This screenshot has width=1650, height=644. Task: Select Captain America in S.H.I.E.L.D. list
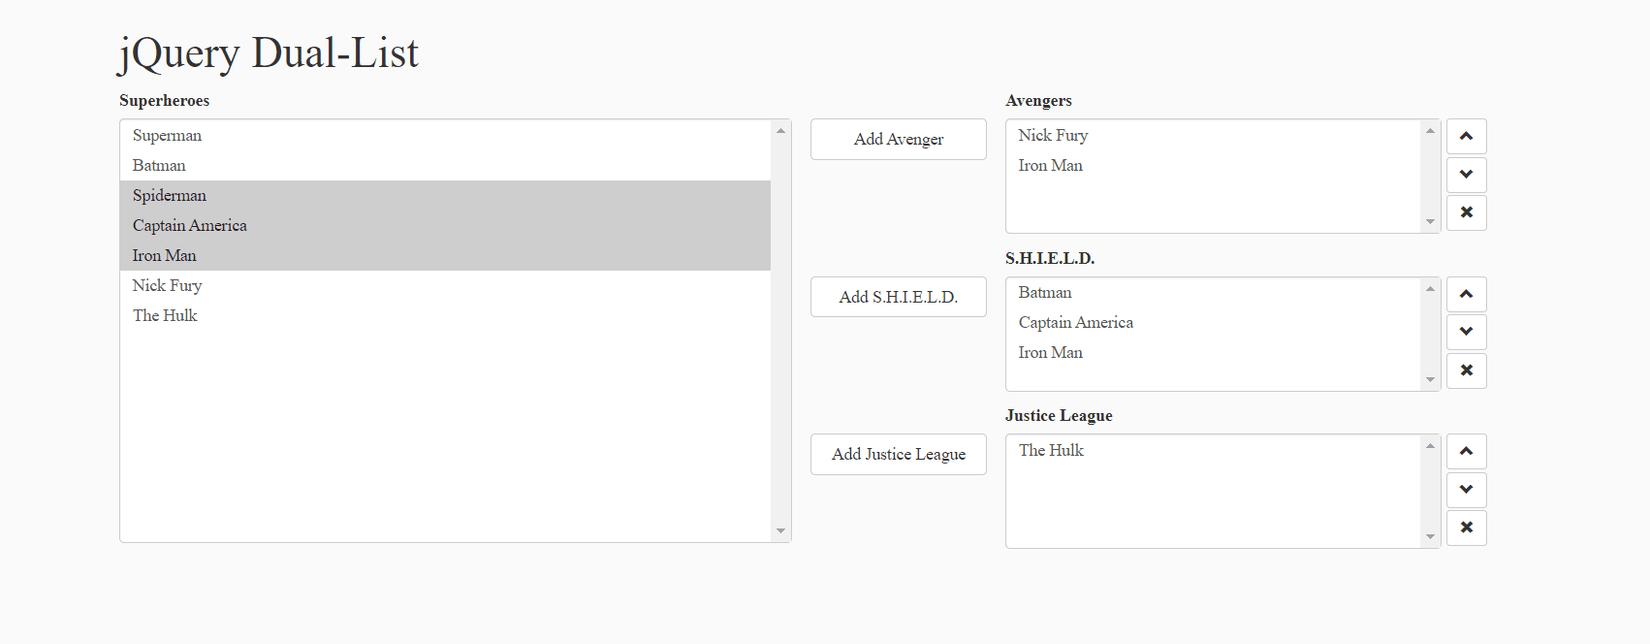point(1075,323)
